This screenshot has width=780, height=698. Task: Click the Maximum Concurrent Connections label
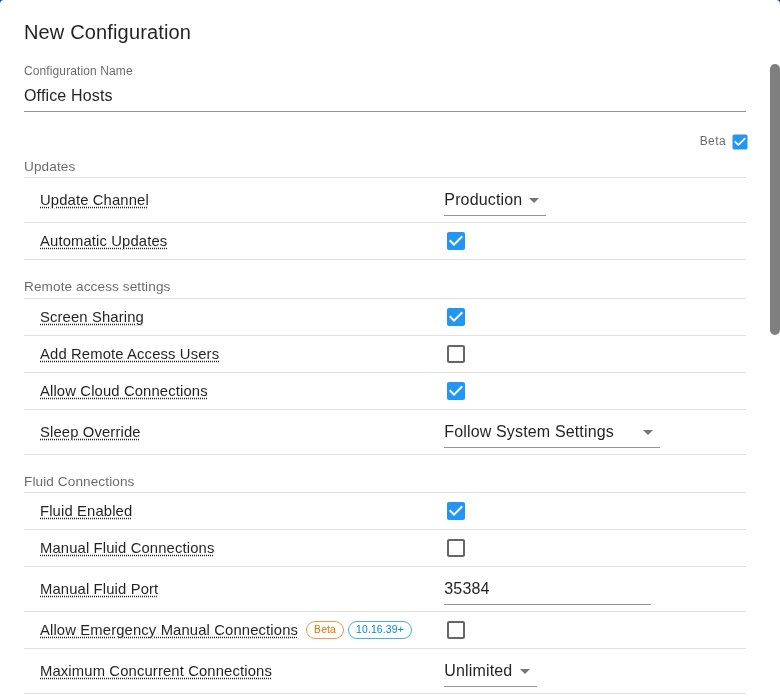click(x=156, y=671)
